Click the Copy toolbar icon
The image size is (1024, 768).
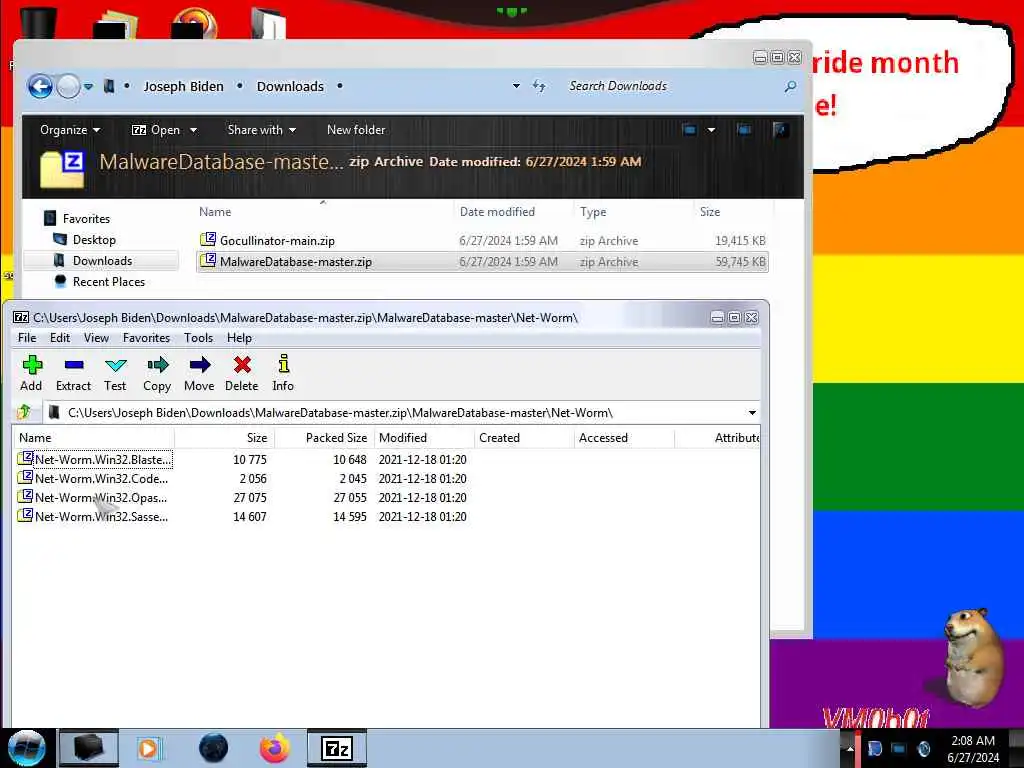click(x=157, y=373)
